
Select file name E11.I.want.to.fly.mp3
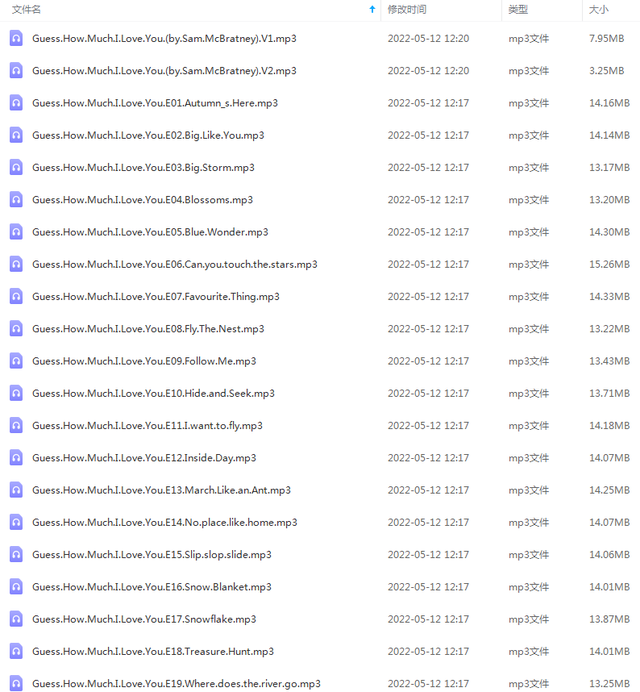click(147, 425)
